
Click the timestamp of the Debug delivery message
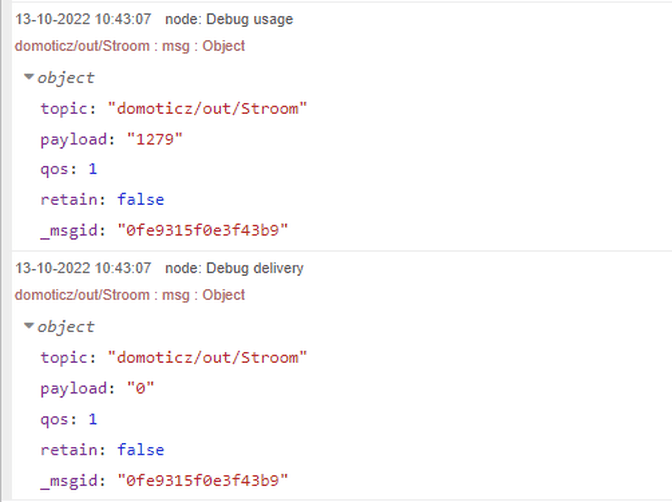[x=83, y=268]
